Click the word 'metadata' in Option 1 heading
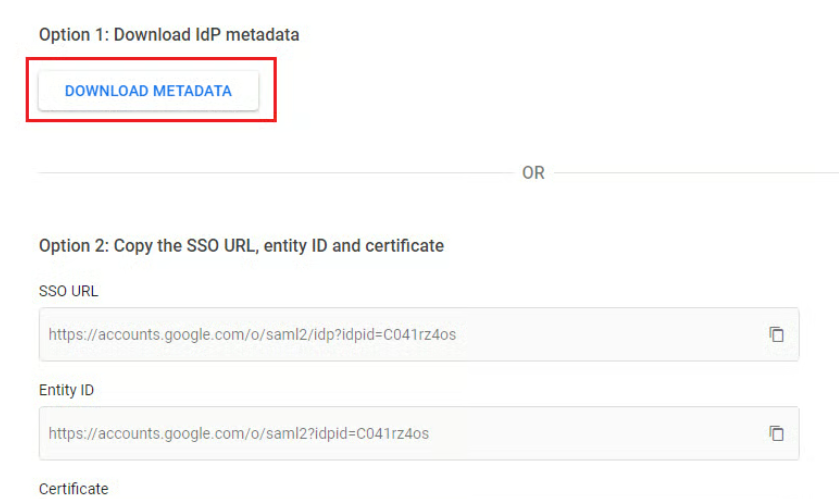The width and height of the screenshot is (839, 499). 267,35
